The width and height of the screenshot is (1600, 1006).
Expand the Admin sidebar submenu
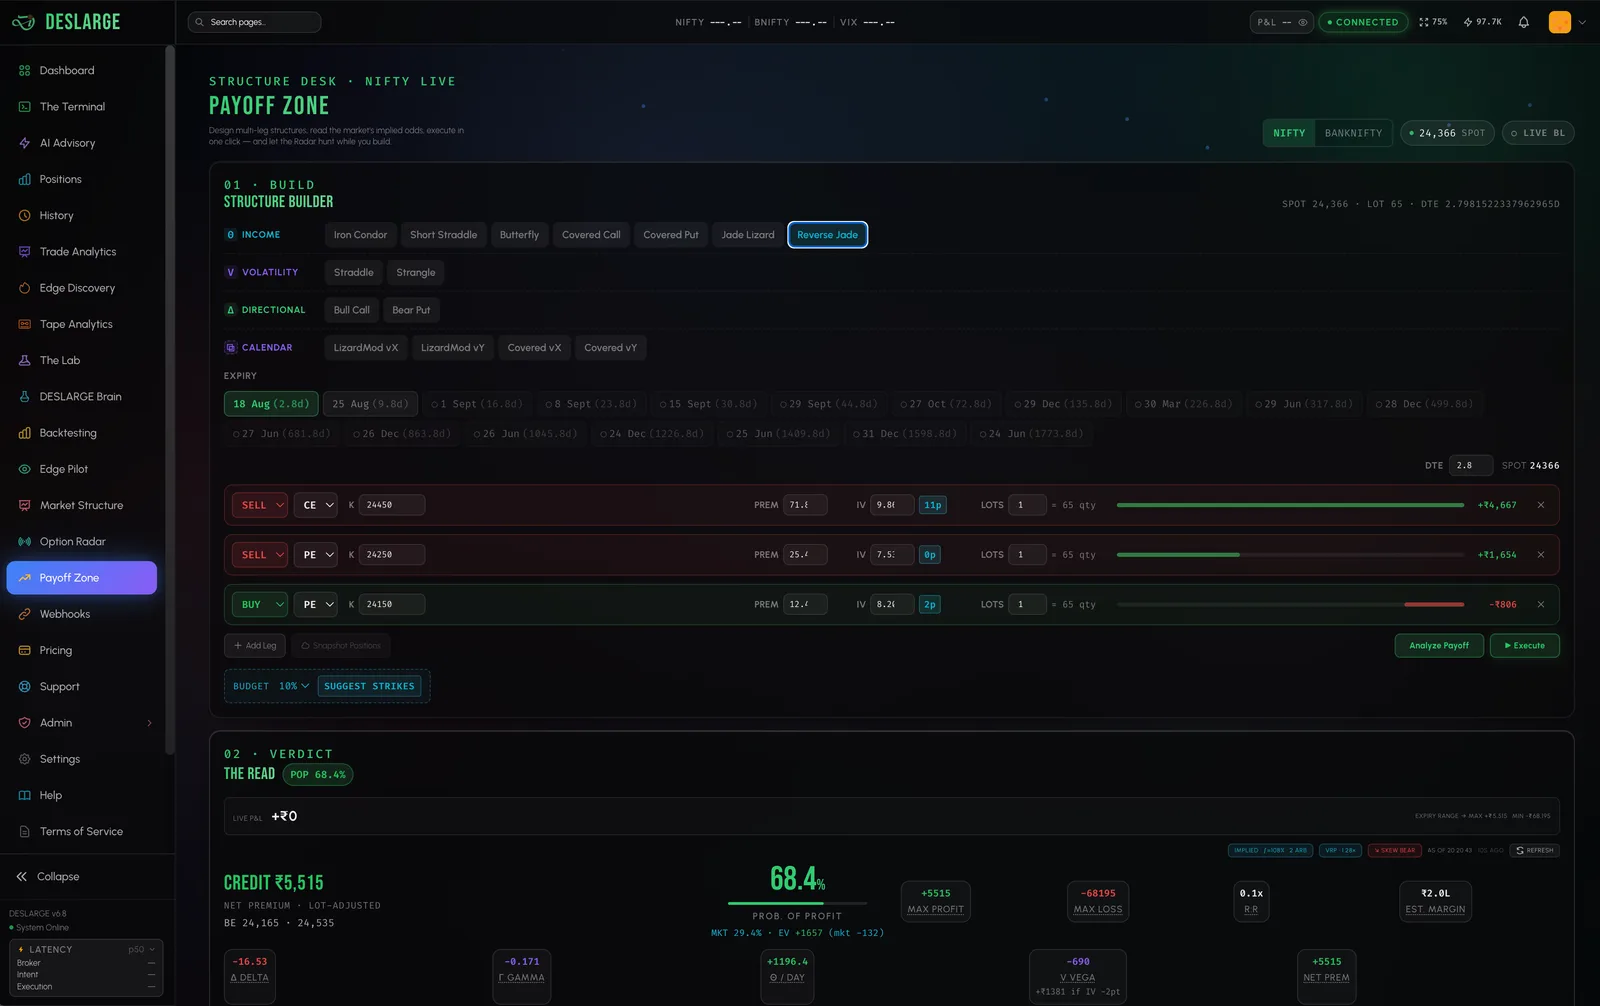[x=150, y=723]
